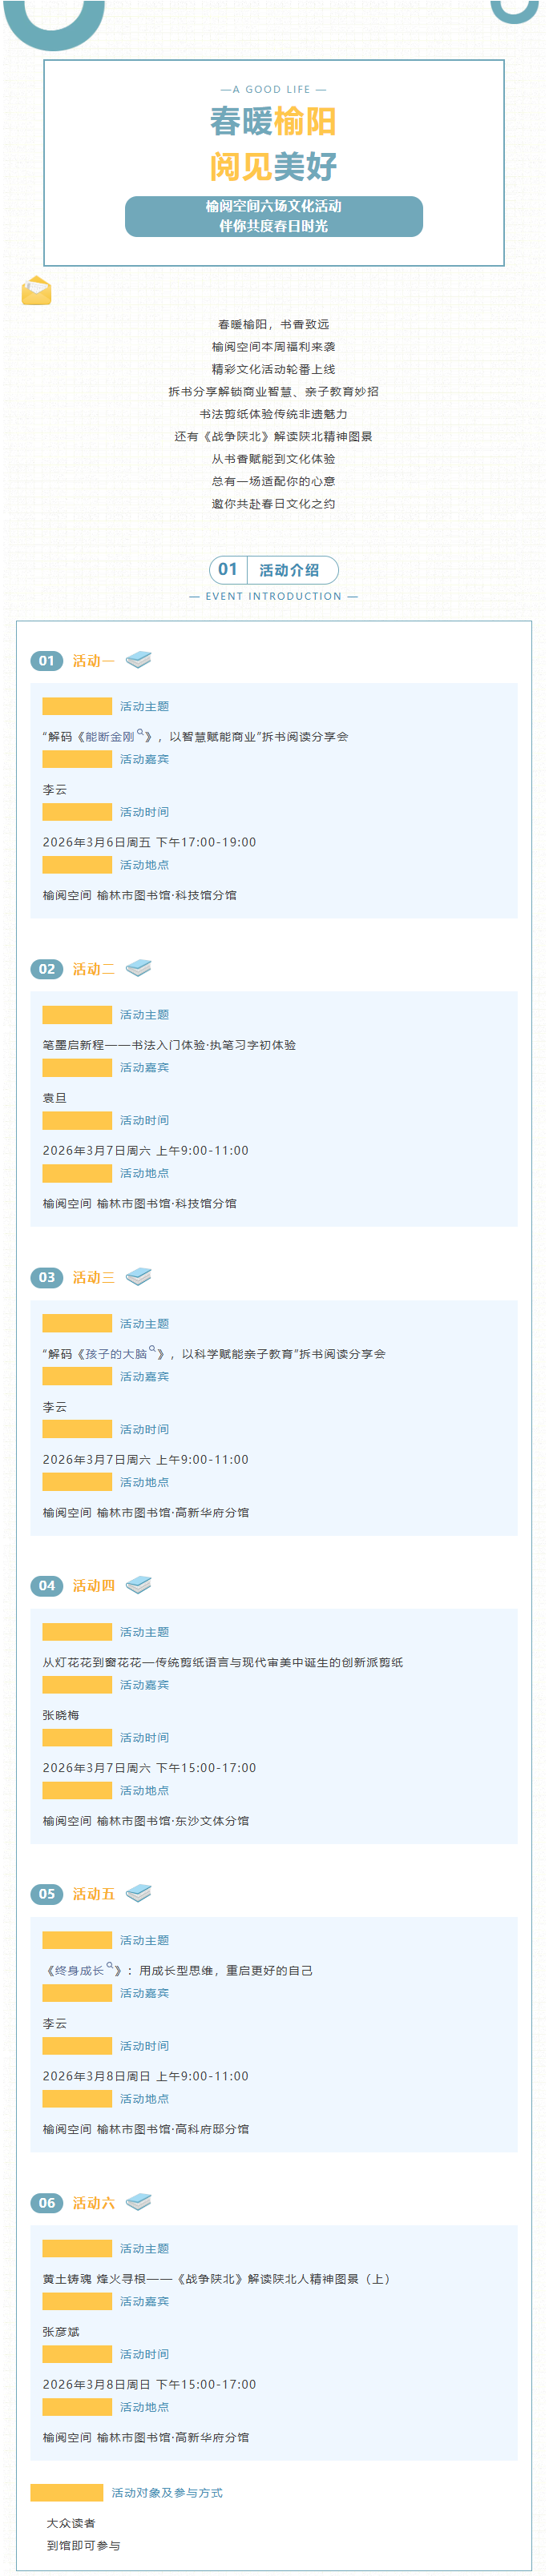The width and height of the screenshot is (549, 2576).
Task: Open the 终身成长 book link
Action: (79, 1971)
